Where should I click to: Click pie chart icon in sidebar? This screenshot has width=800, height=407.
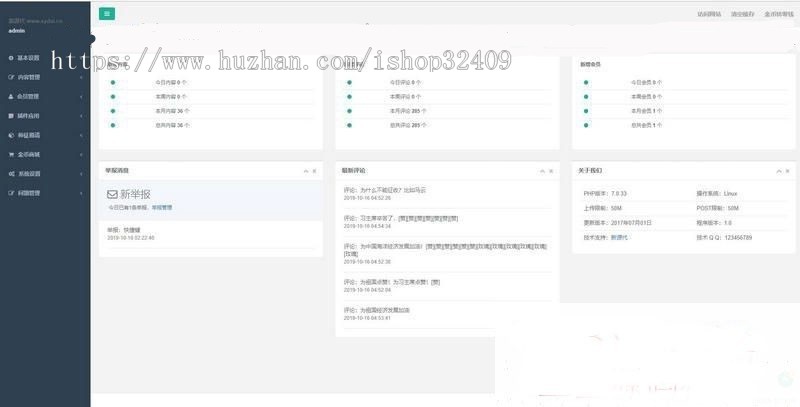tap(11, 135)
